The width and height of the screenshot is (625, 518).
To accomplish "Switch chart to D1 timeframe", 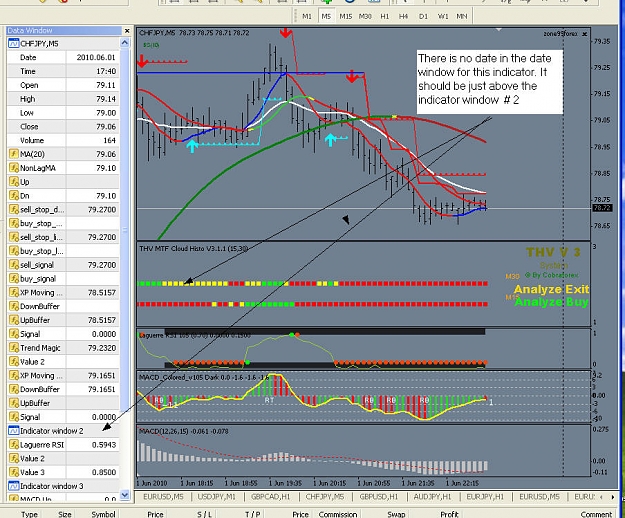I will click(x=423, y=16).
